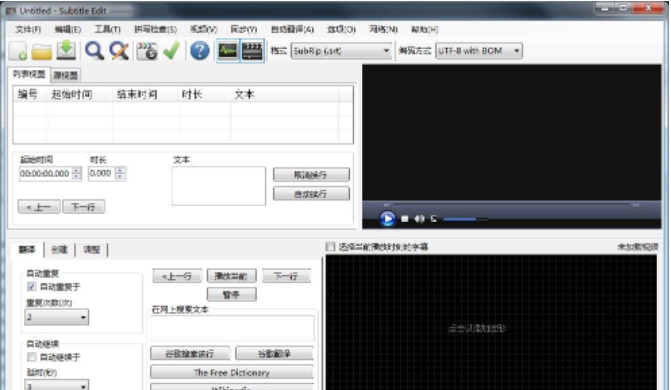Click the 播放当前 button
The width and height of the screenshot is (671, 390).
[x=232, y=276]
